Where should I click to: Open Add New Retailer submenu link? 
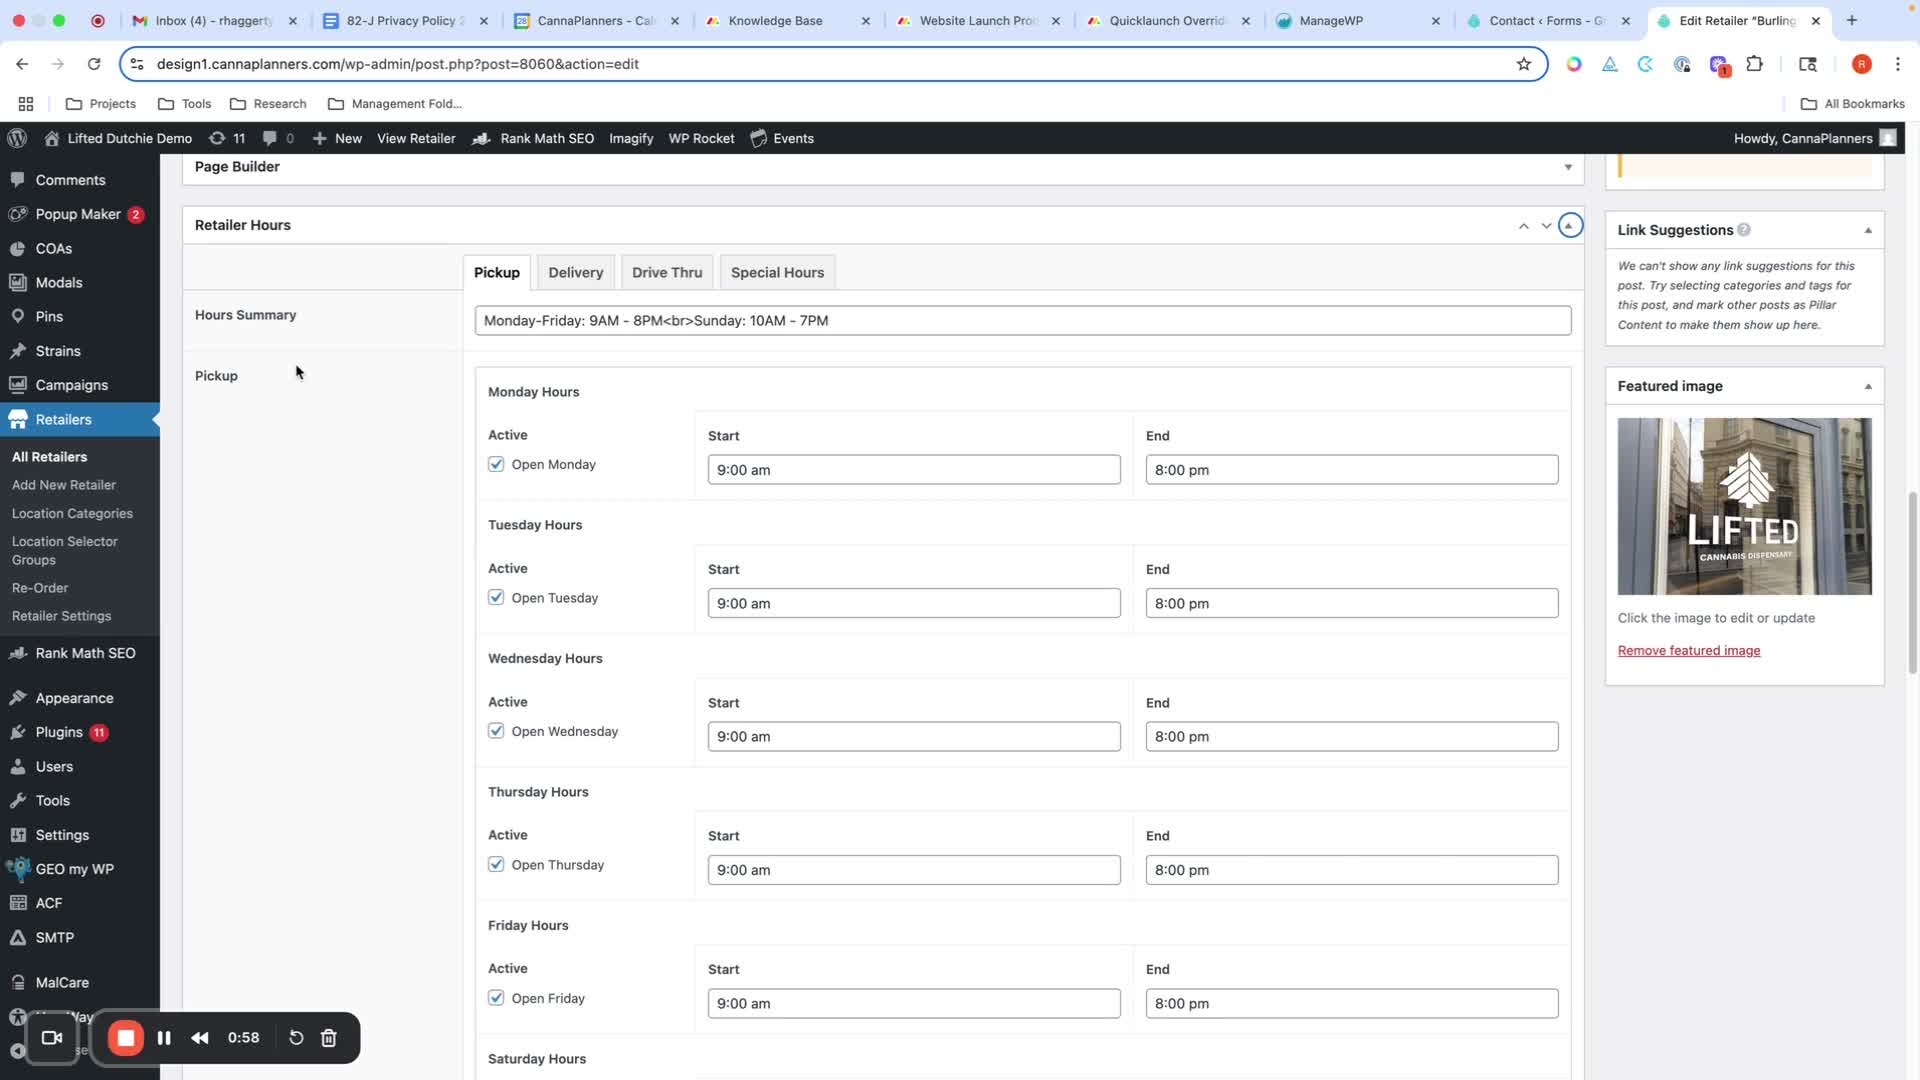(64, 485)
